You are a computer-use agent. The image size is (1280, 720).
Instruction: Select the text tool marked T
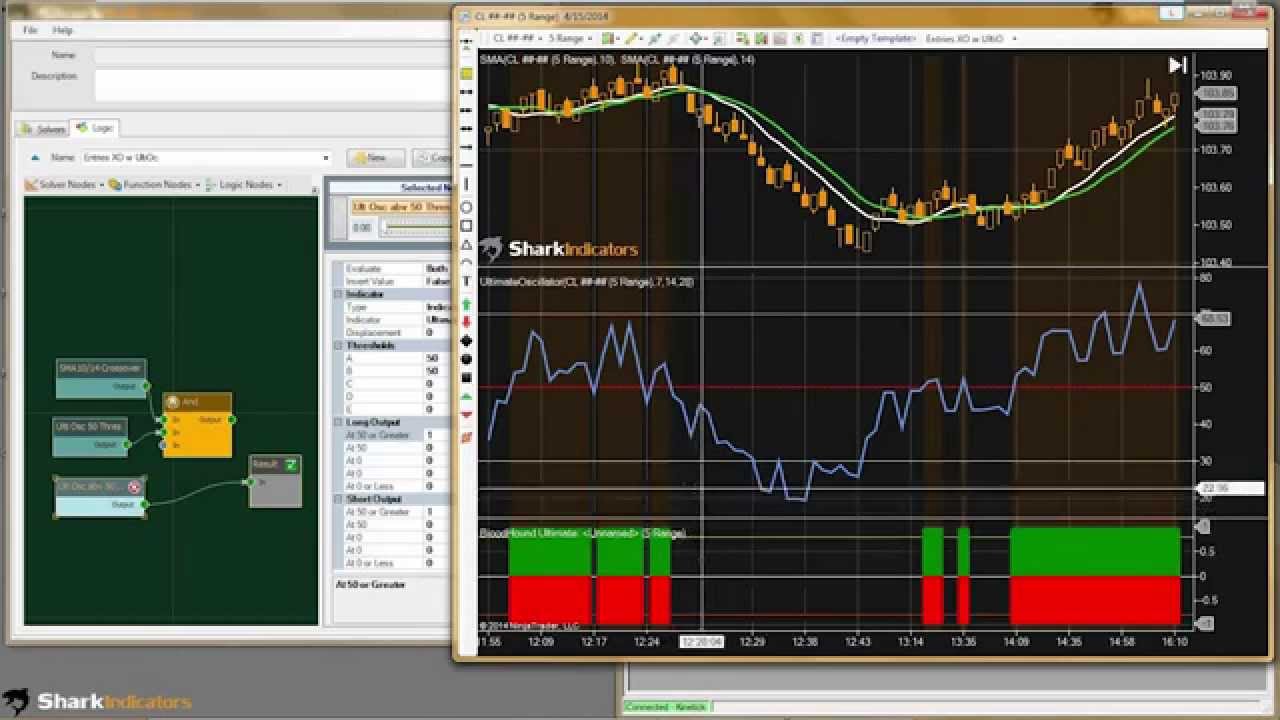click(x=466, y=282)
